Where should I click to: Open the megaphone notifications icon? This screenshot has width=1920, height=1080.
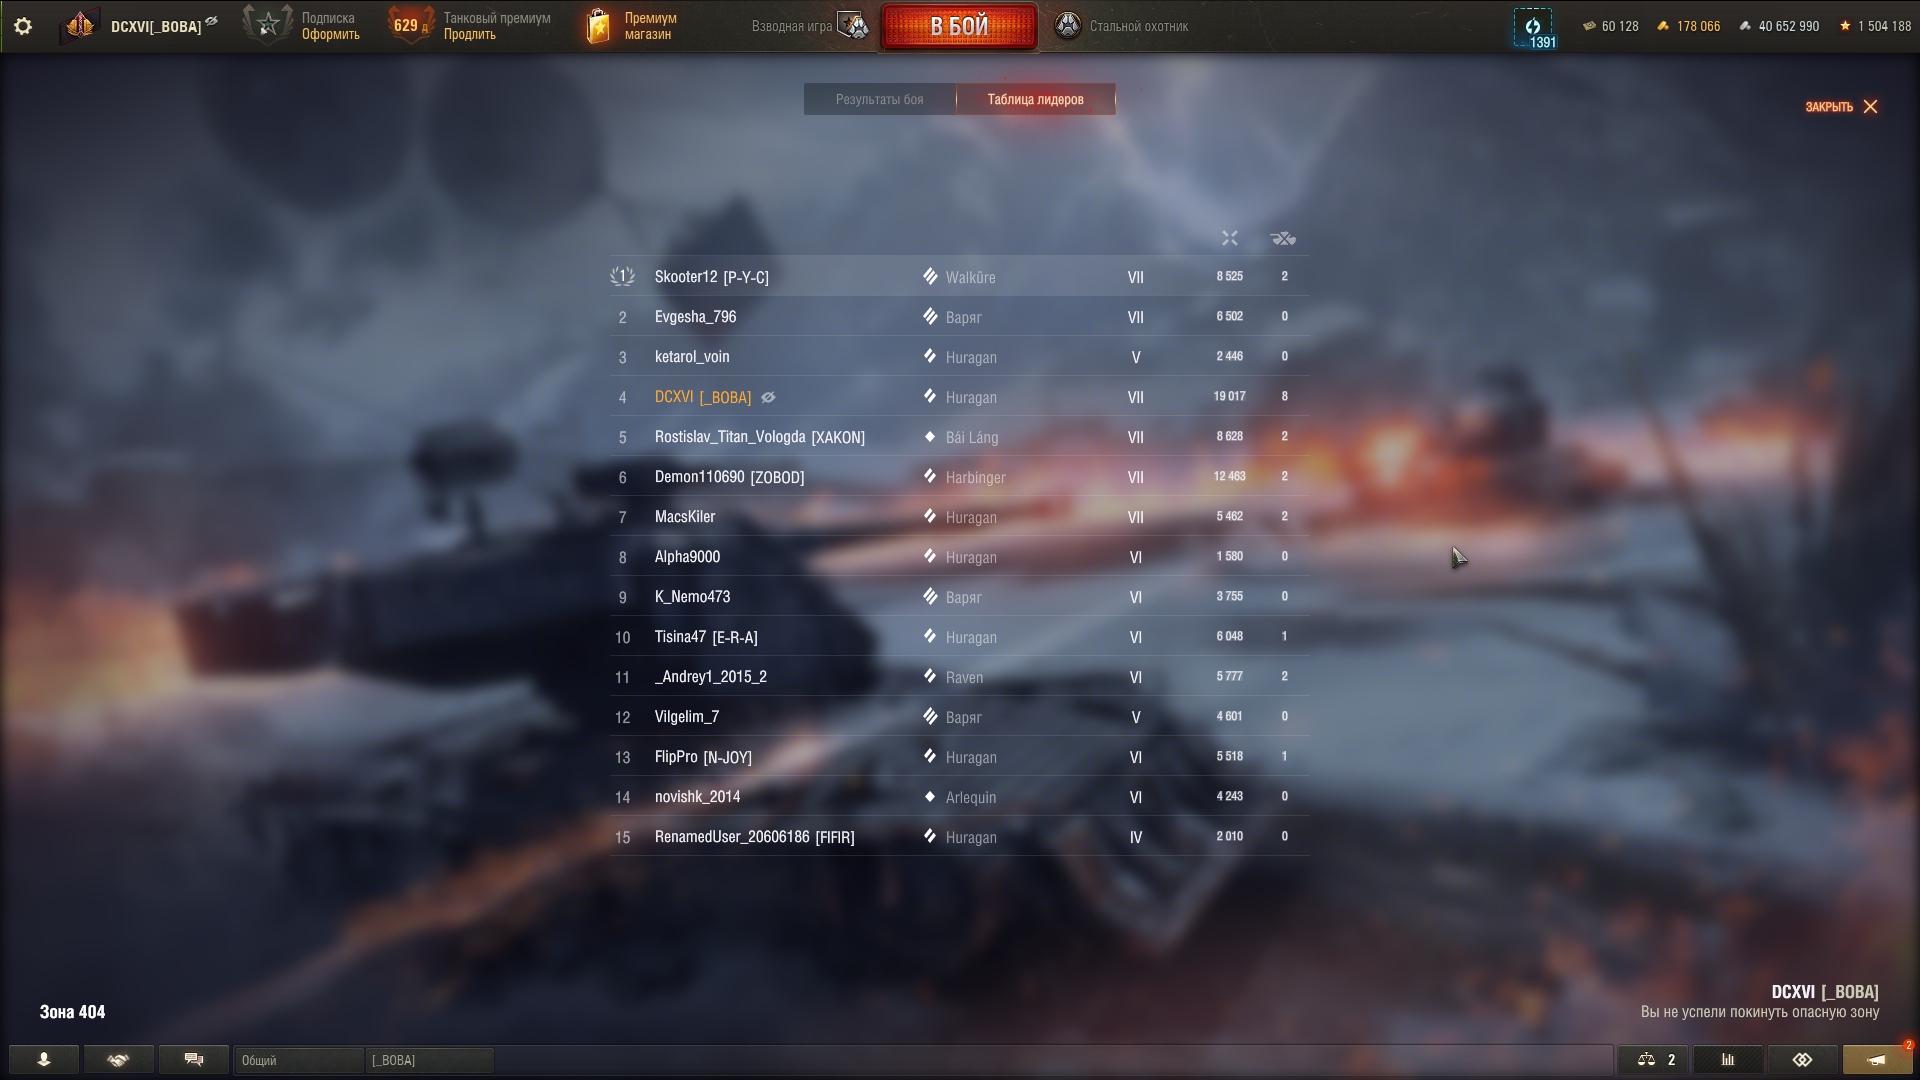pos(1877,1060)
